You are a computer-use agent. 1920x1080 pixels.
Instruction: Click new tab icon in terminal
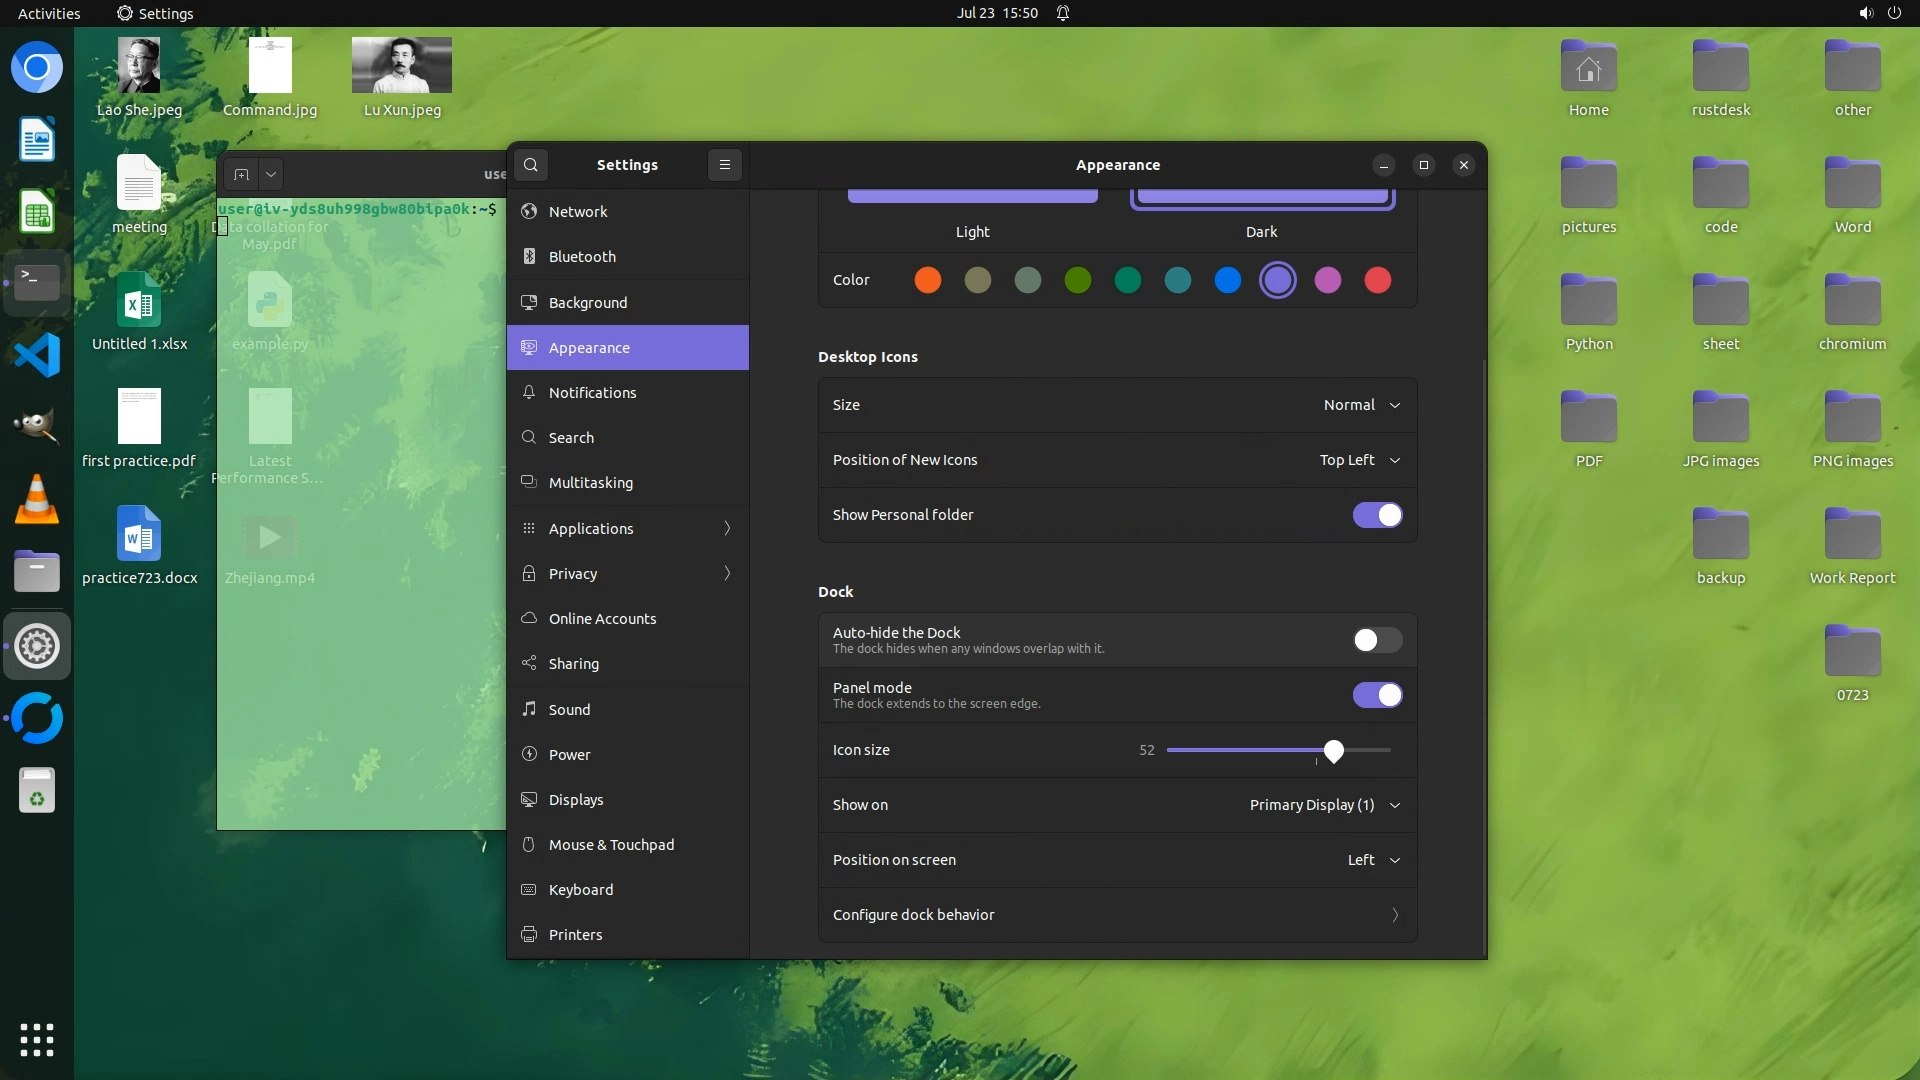(241, 174)
